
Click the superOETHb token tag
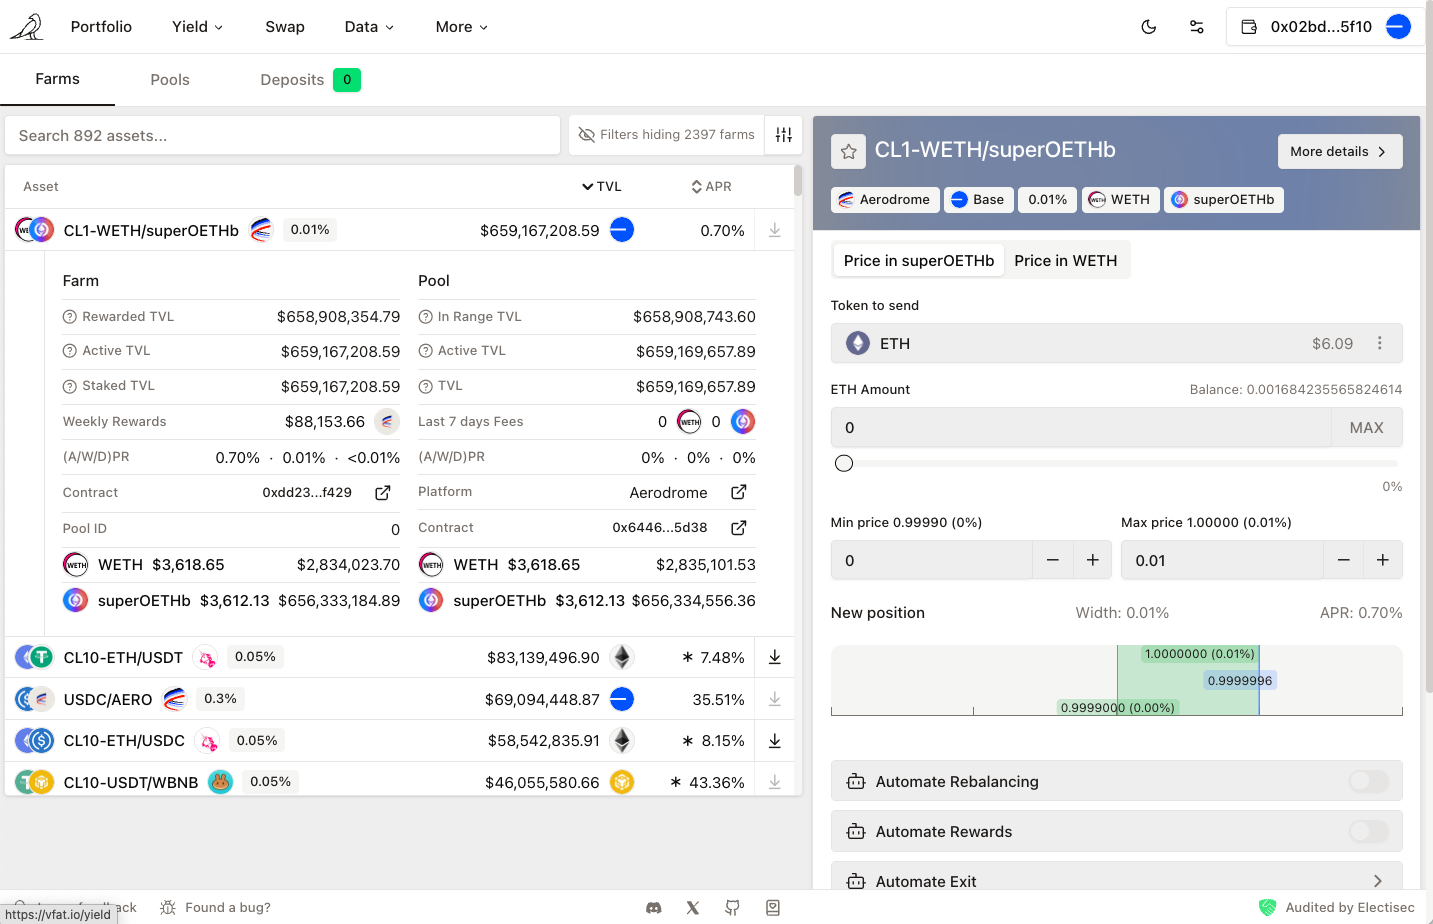coord(1224,200)
